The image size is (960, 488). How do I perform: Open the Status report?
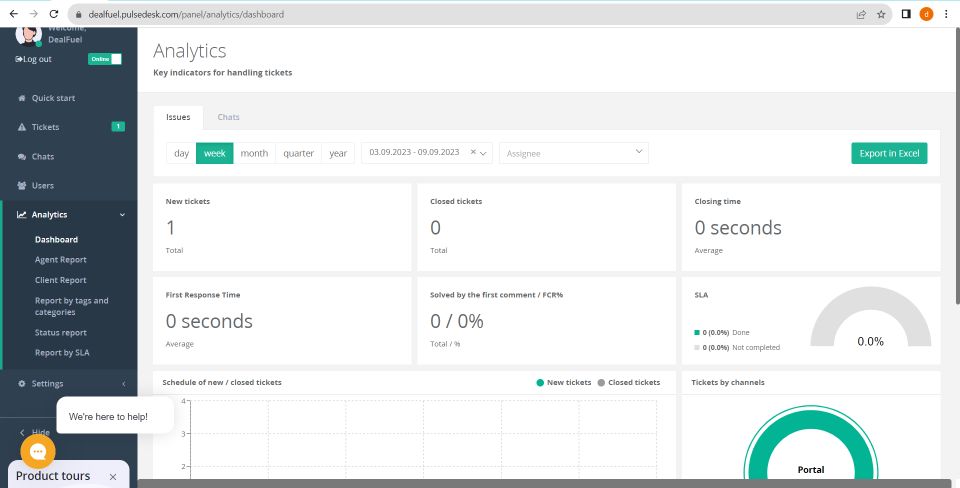click(61, 332)
